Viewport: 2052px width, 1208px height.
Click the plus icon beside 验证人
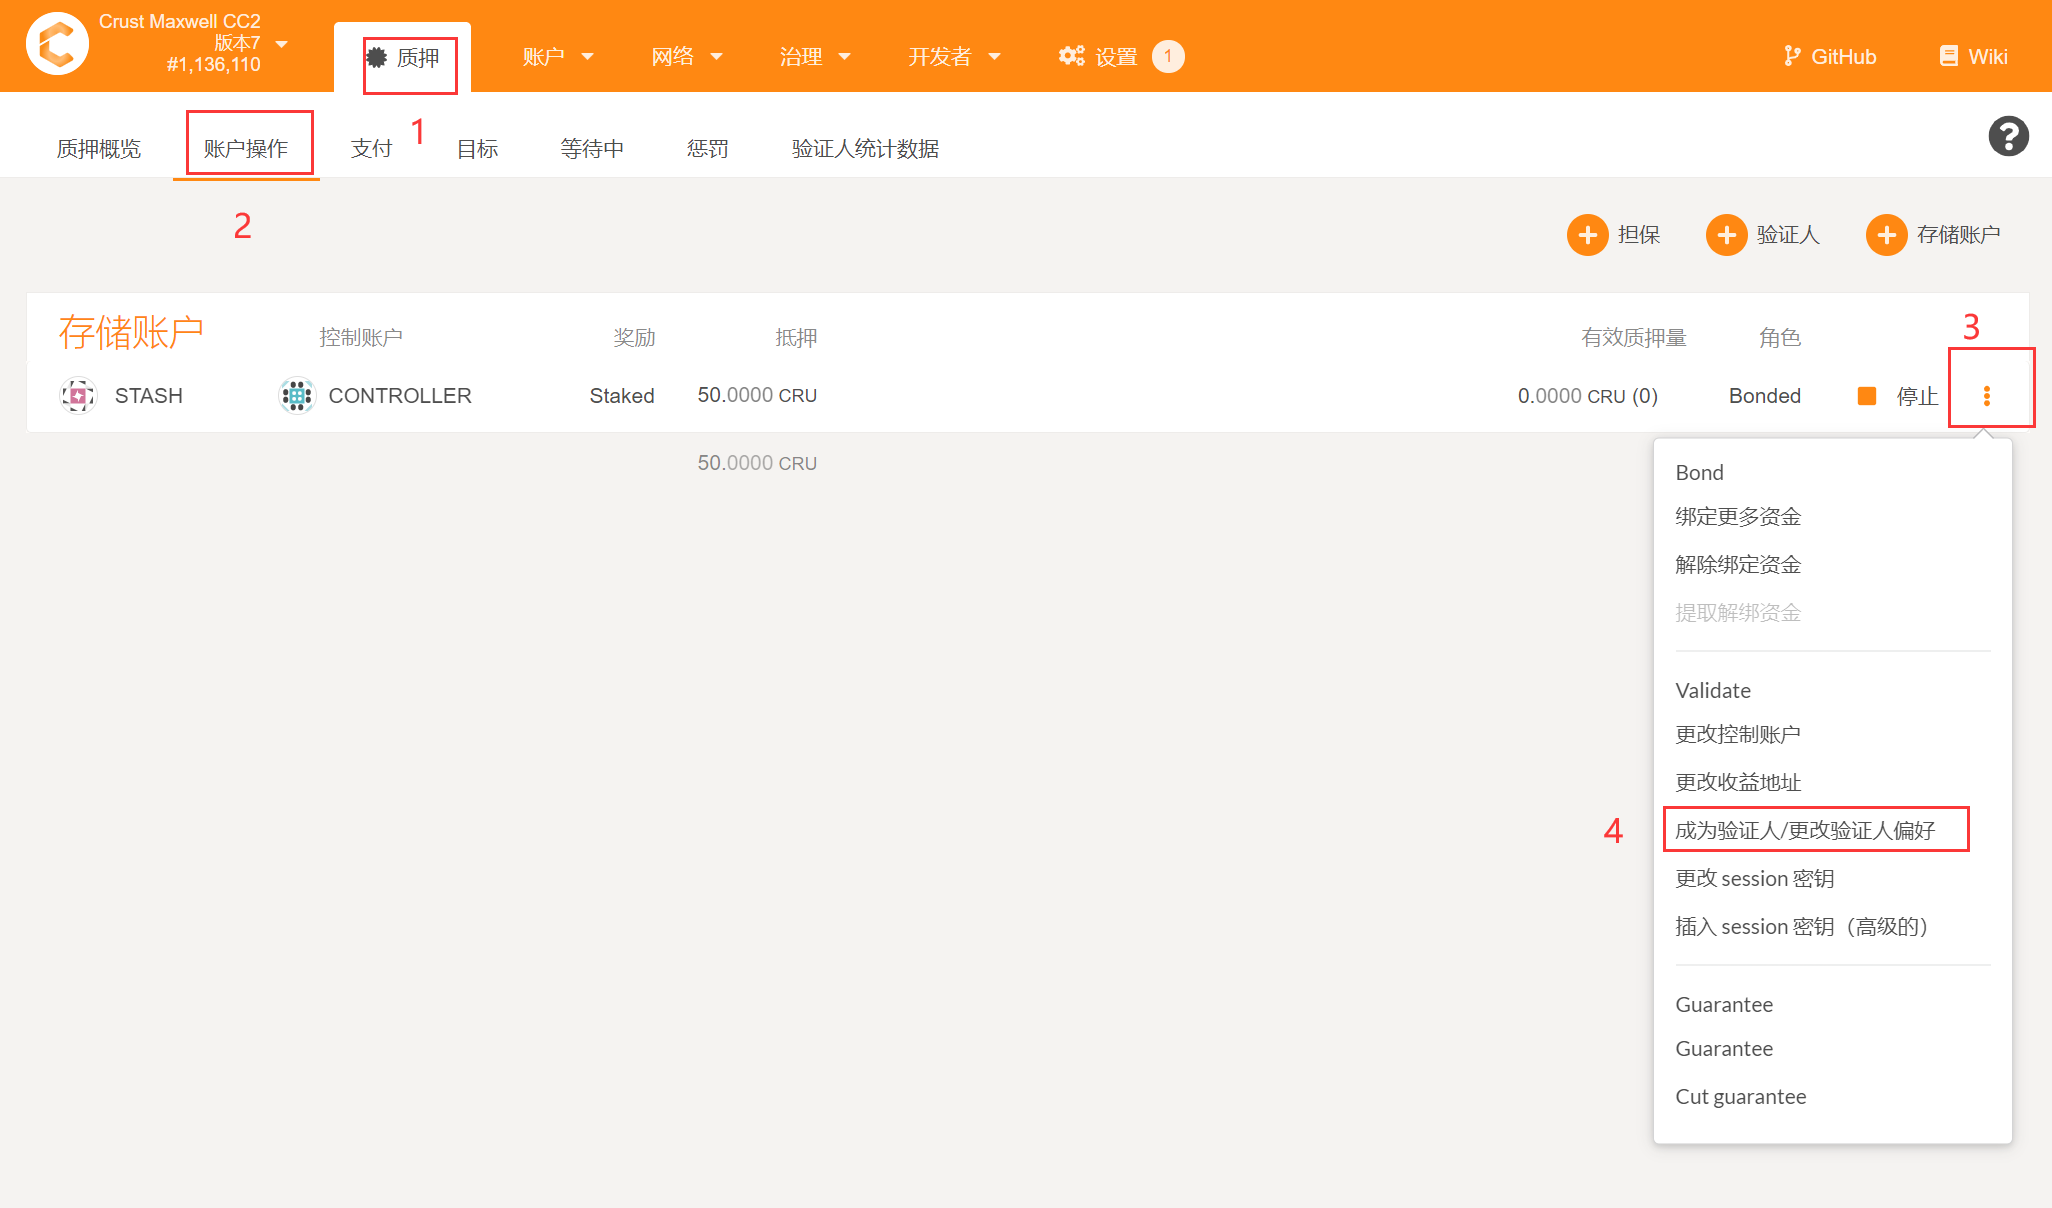click(x=1726, y=235)
